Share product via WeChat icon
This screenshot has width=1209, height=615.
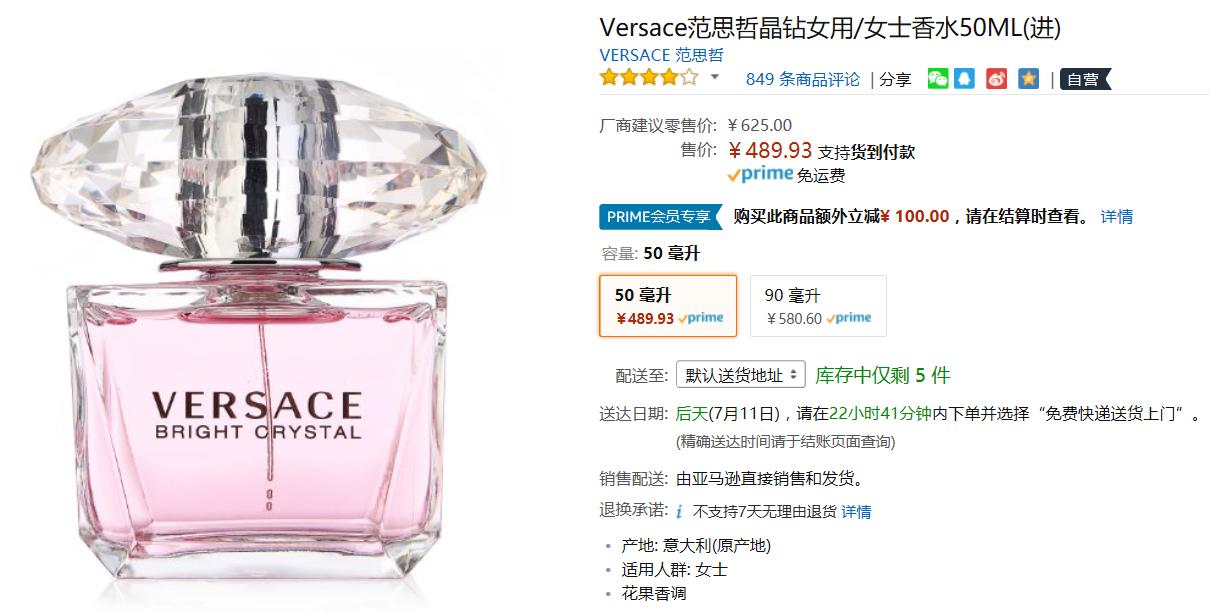pyautogui.click(x=937, y=79)
